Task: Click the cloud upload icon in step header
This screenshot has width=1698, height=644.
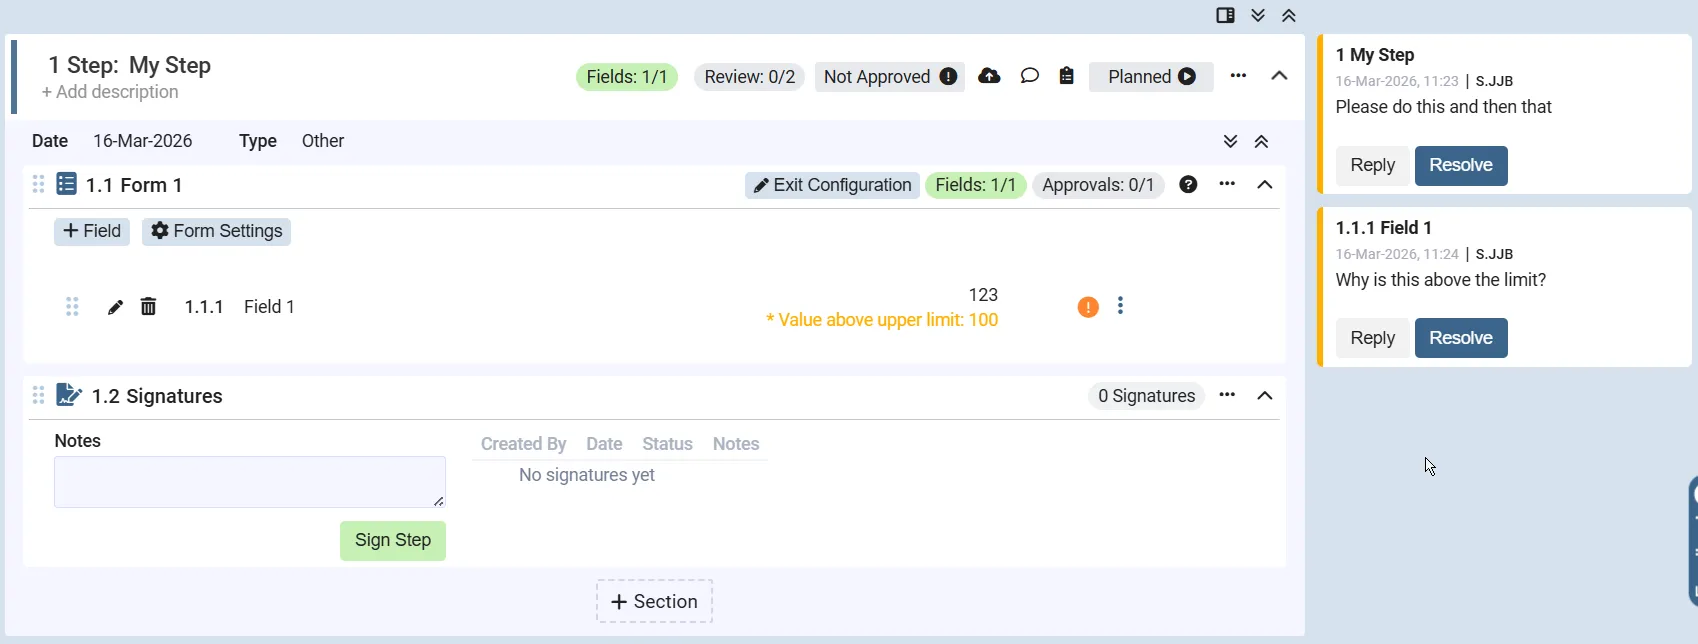Action: click(989, 76)
